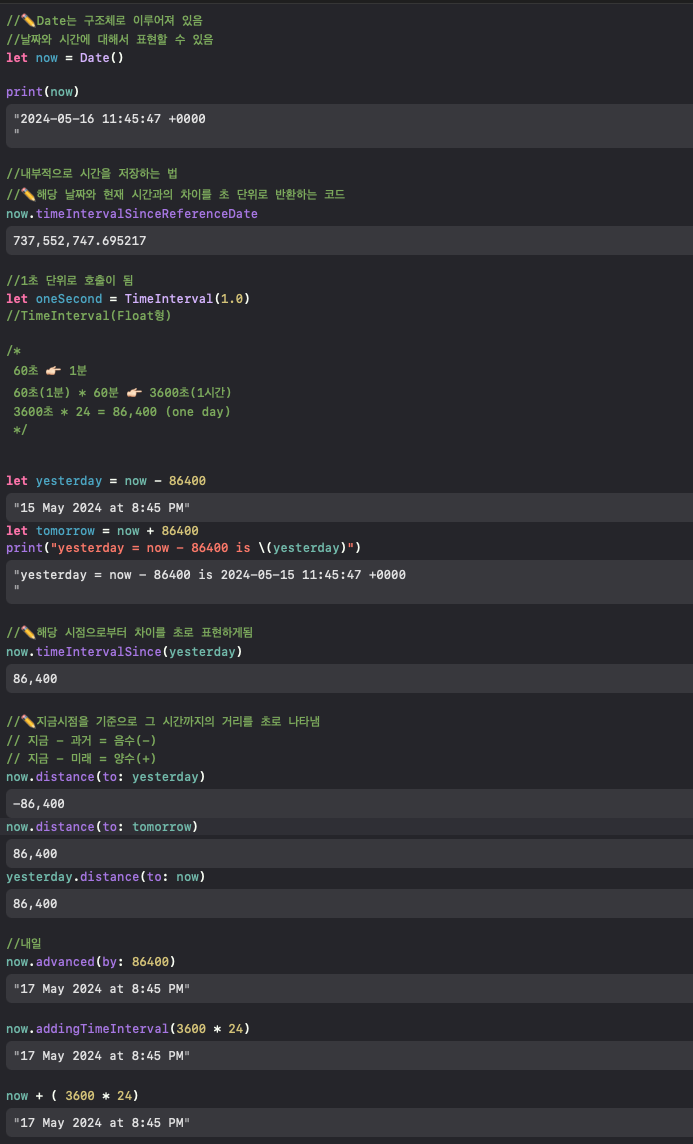The image size is (693, 1144).
Task: Click the comment '날짜와 시간에 대해서 표현할 수 있음'
Action: 109,39
